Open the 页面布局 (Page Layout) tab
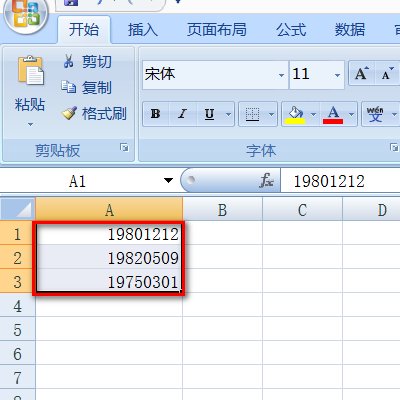 (x=217, y=30)
